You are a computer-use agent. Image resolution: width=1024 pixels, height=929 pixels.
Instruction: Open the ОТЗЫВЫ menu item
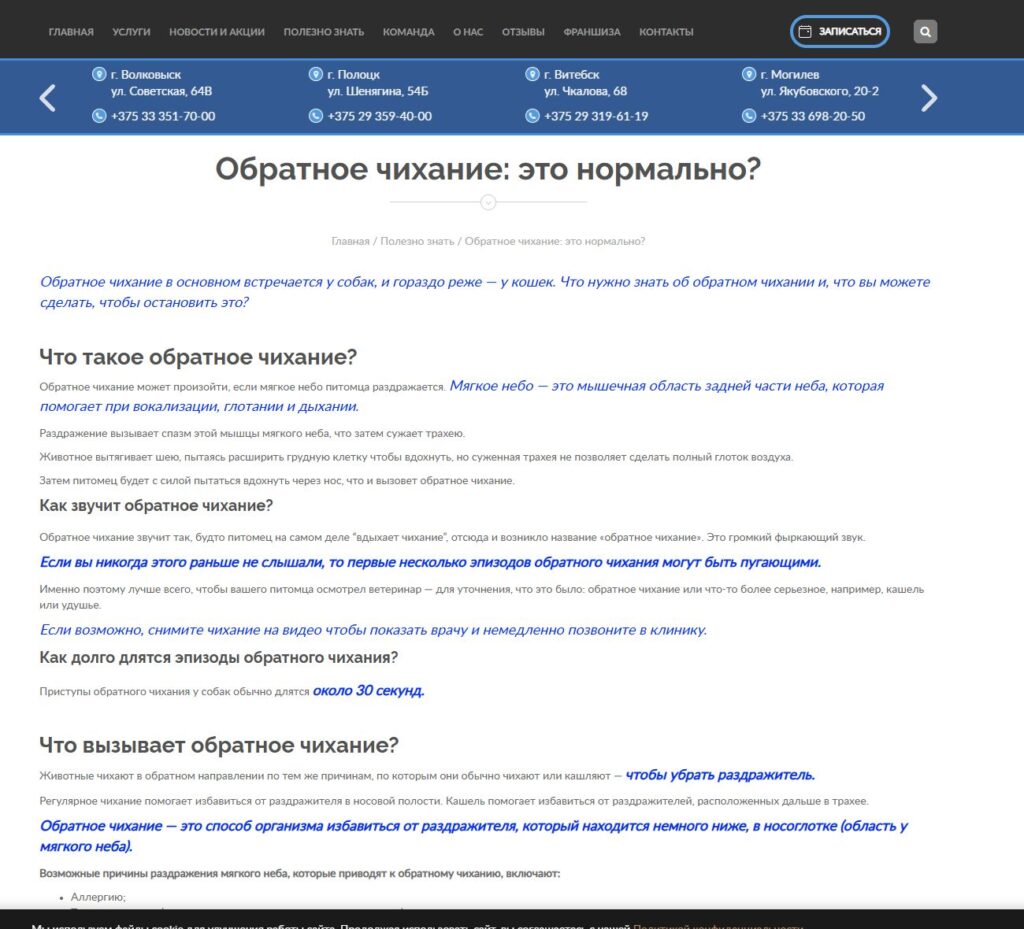click(x=523, y=32)
